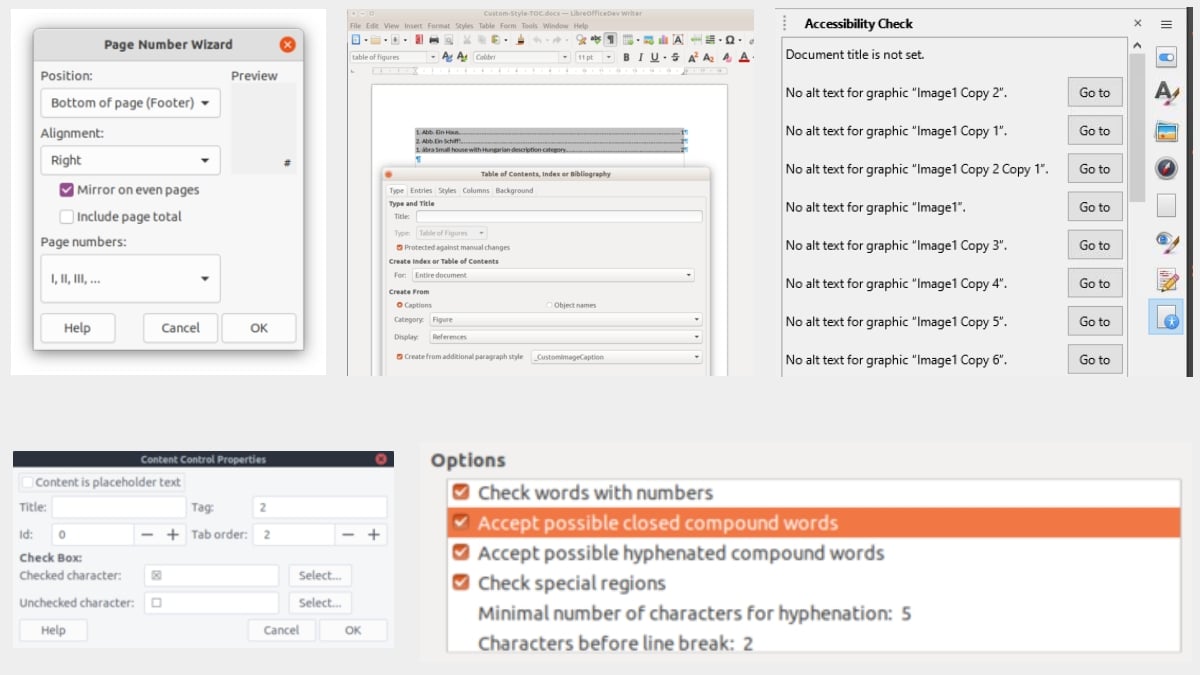Click the Accessibility Check sidebar icon
Image resolution: width=1200 pixels, height=675 pixels.
tap(1166, 317)
